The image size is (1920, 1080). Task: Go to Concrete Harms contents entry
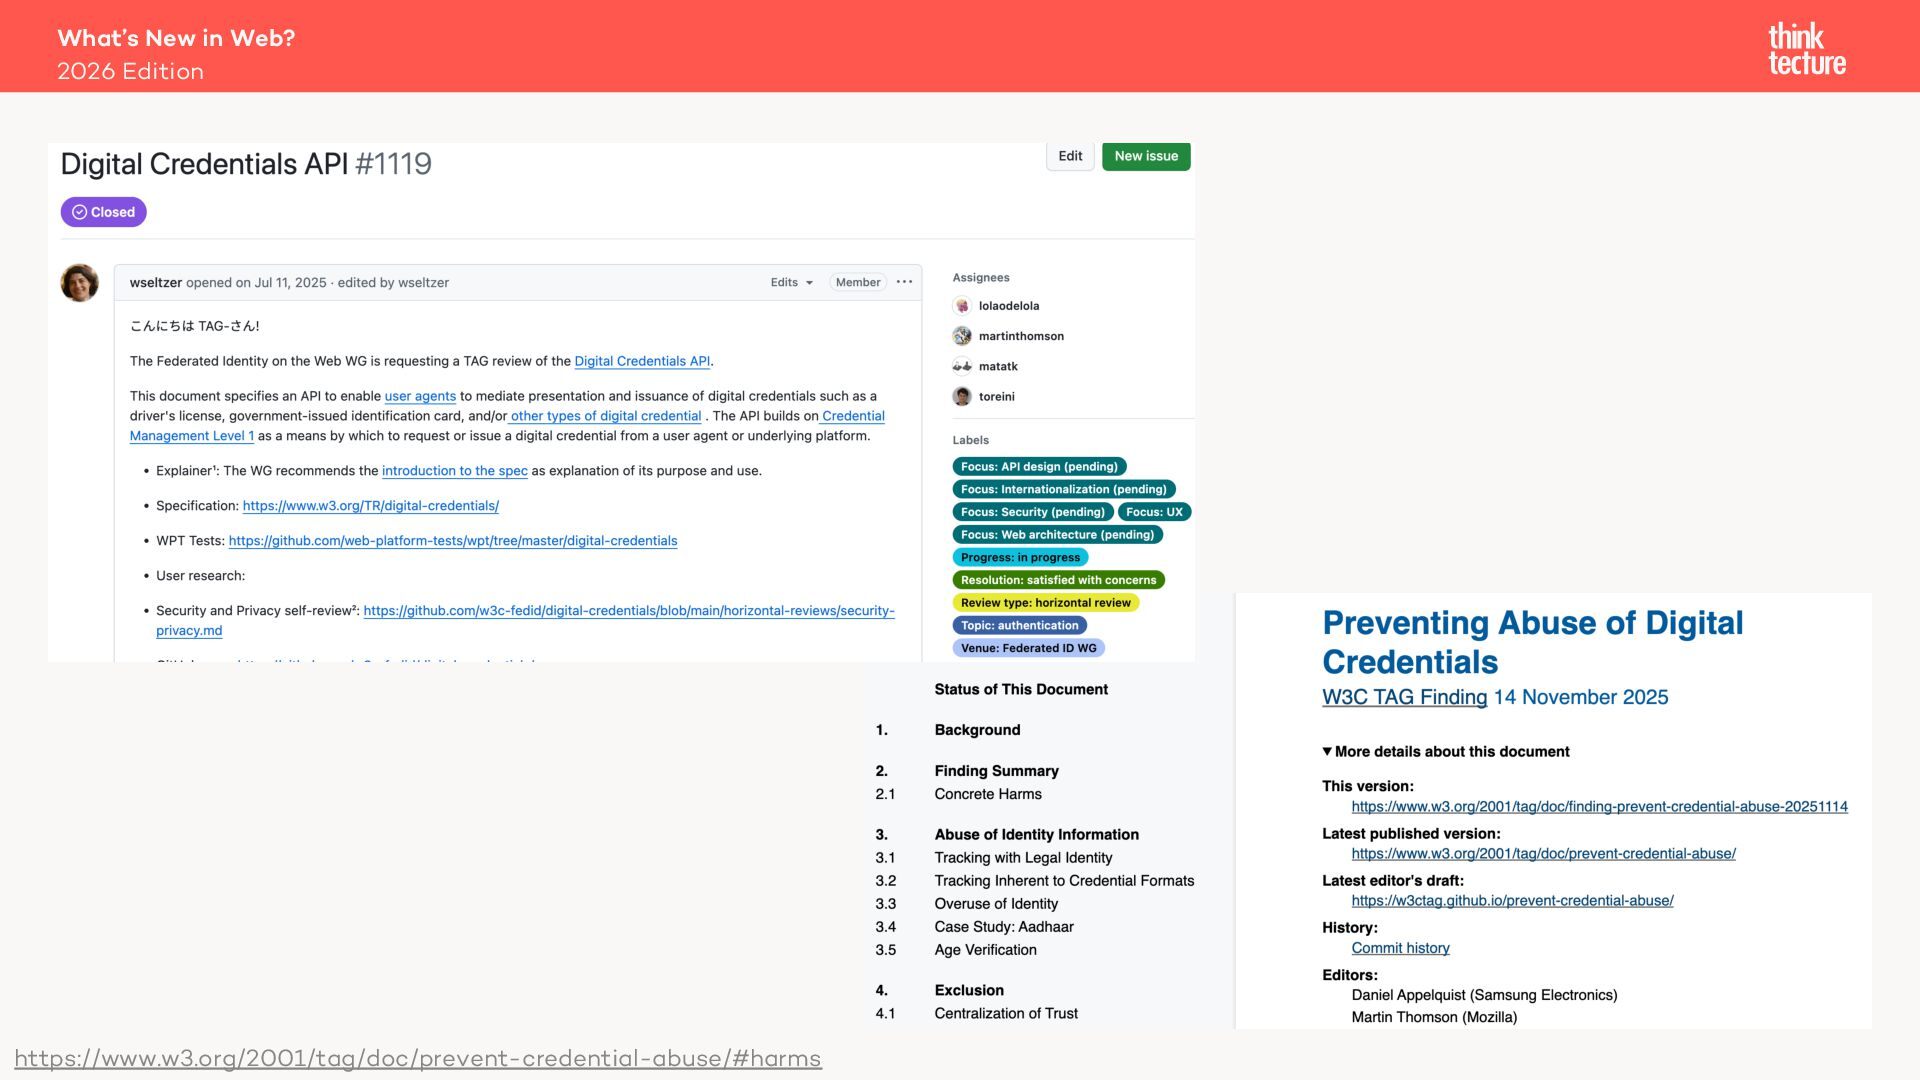coord(987,794)
